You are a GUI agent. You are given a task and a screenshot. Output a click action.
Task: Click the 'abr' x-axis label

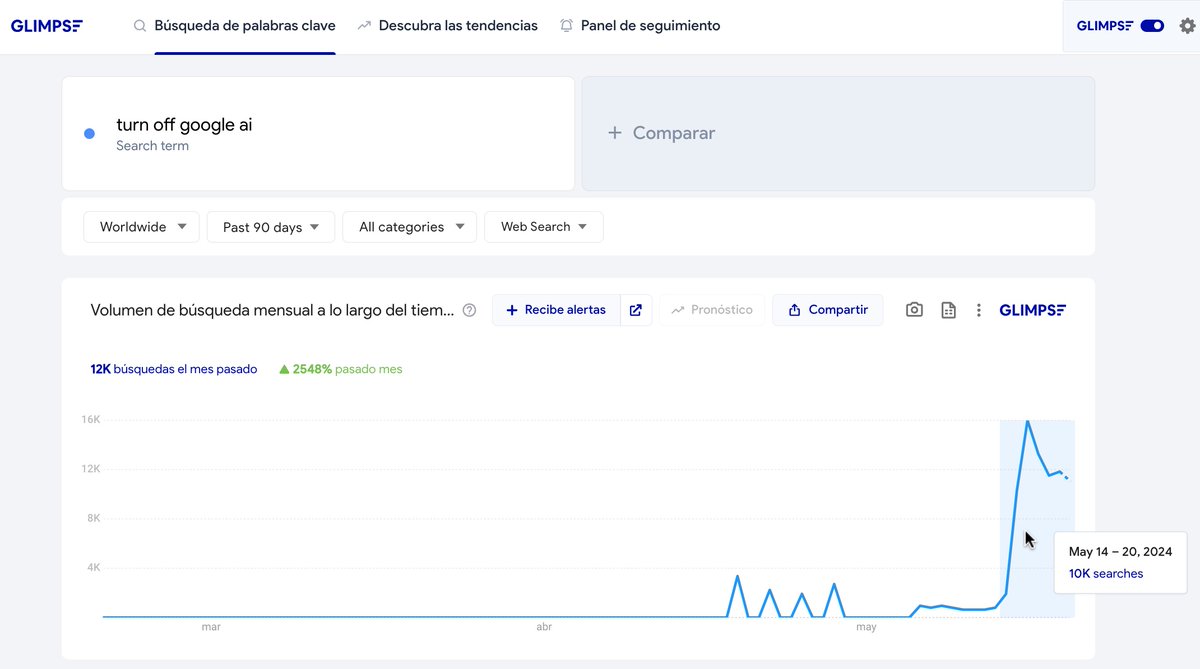point(544,628)
